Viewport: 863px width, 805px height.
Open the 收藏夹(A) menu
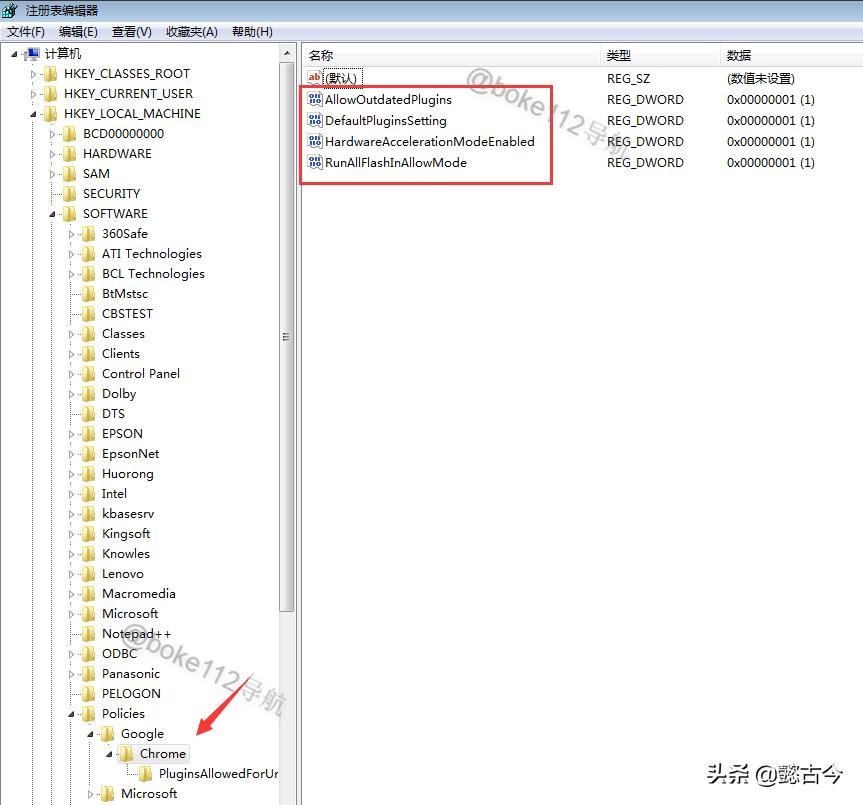click(x=192, y=32)
